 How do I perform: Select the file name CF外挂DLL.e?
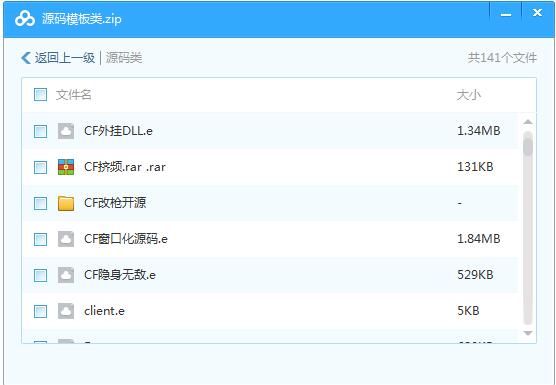118,131
